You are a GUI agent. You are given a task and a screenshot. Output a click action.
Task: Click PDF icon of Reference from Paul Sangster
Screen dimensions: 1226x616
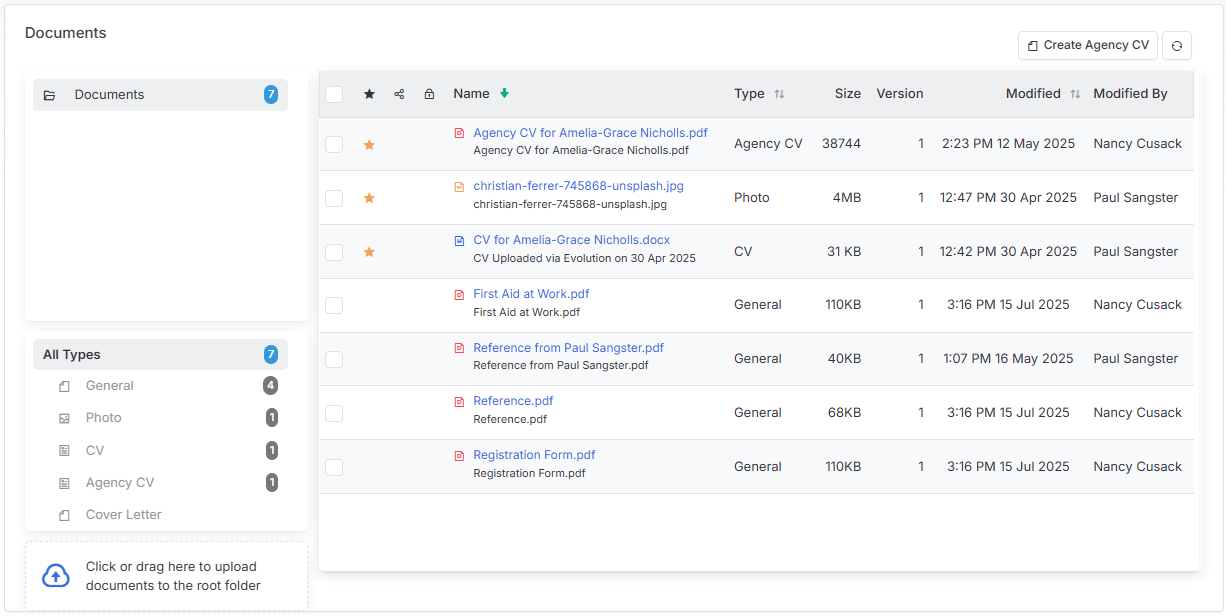(x=459, y=348)
